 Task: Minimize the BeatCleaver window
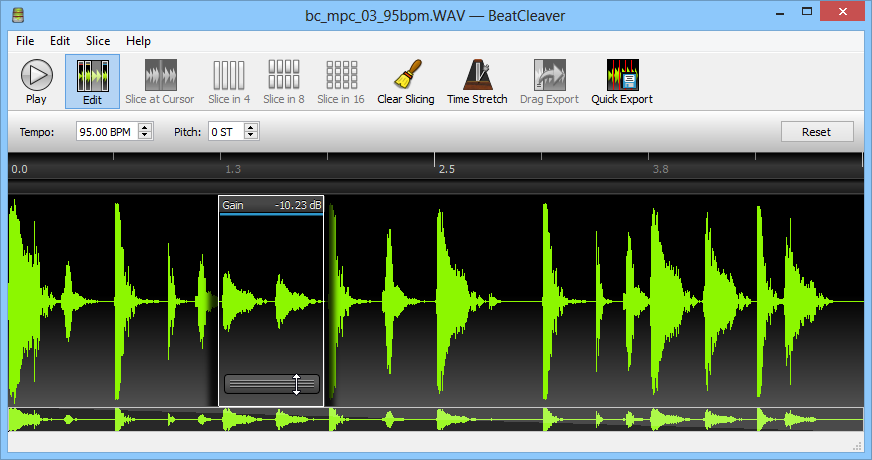click(780, 12)
